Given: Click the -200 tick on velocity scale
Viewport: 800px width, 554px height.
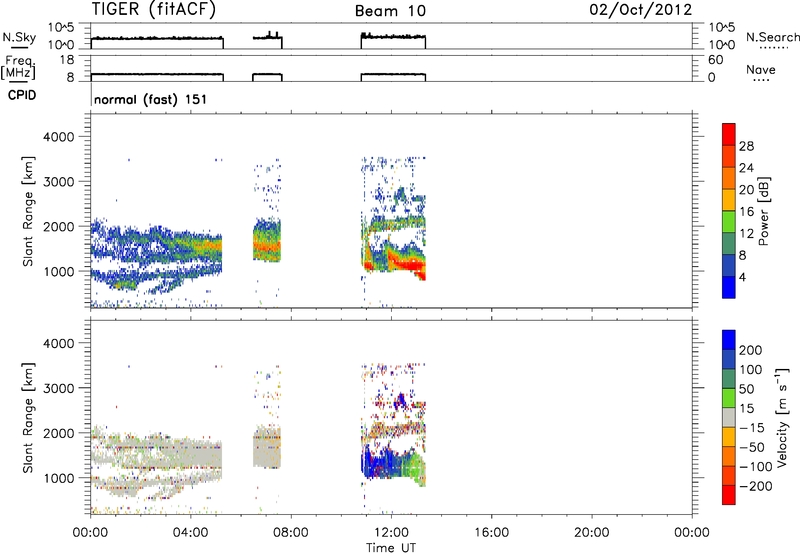Looking at the screenshot, I should pyautogui.click(x=756, y=486).
